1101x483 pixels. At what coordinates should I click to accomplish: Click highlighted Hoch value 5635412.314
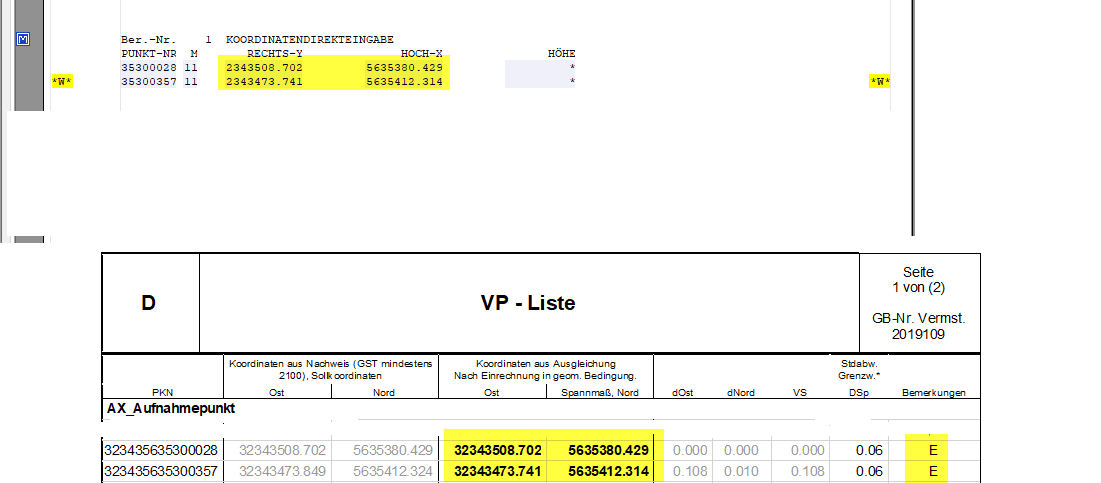pyautogui.click(x=406, y=82)
